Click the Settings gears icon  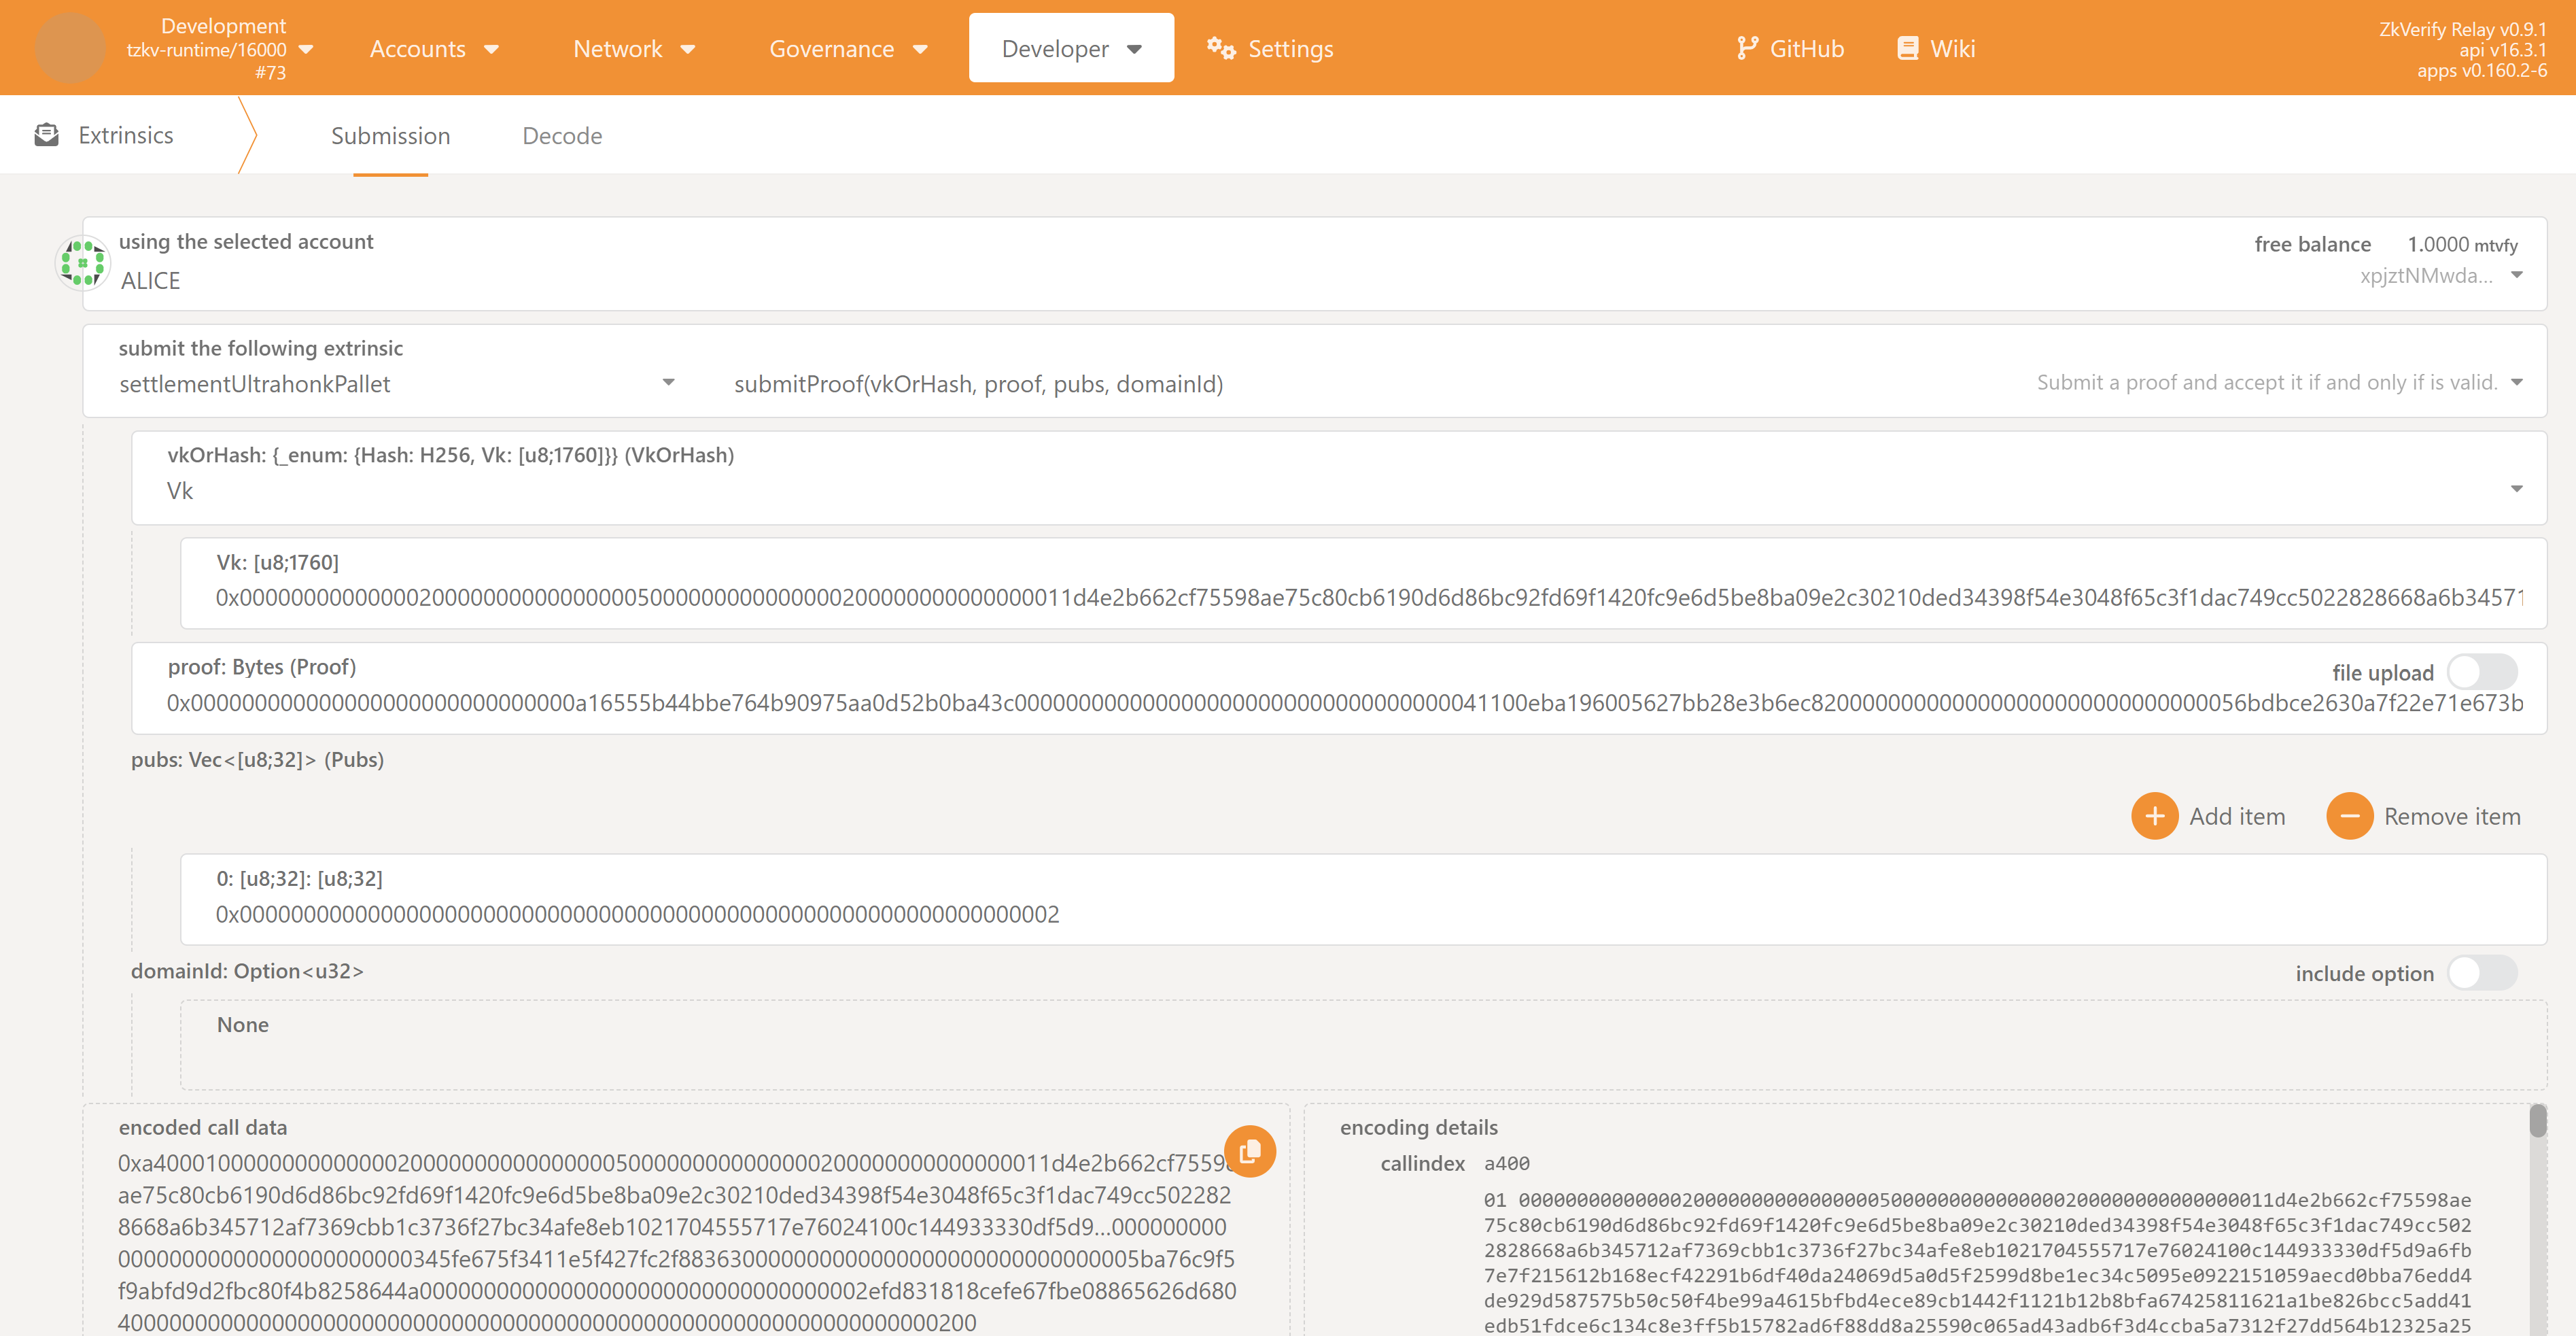[x=1220, y=48]
